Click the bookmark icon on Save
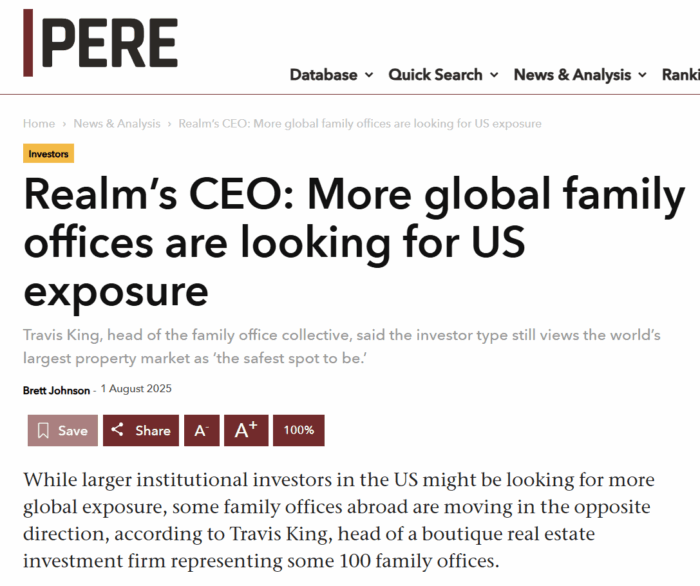Viewport: 700px width, 586px height. tap(43, 431)
